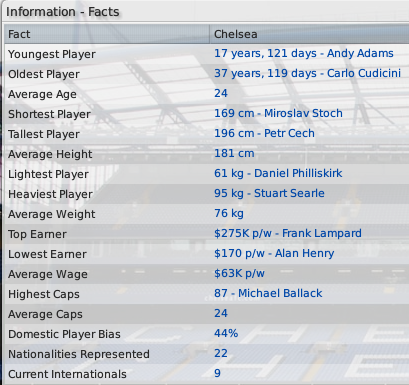Select the Average Height row
The width and height of the screenshot is (409, 385).
point(207,154)
